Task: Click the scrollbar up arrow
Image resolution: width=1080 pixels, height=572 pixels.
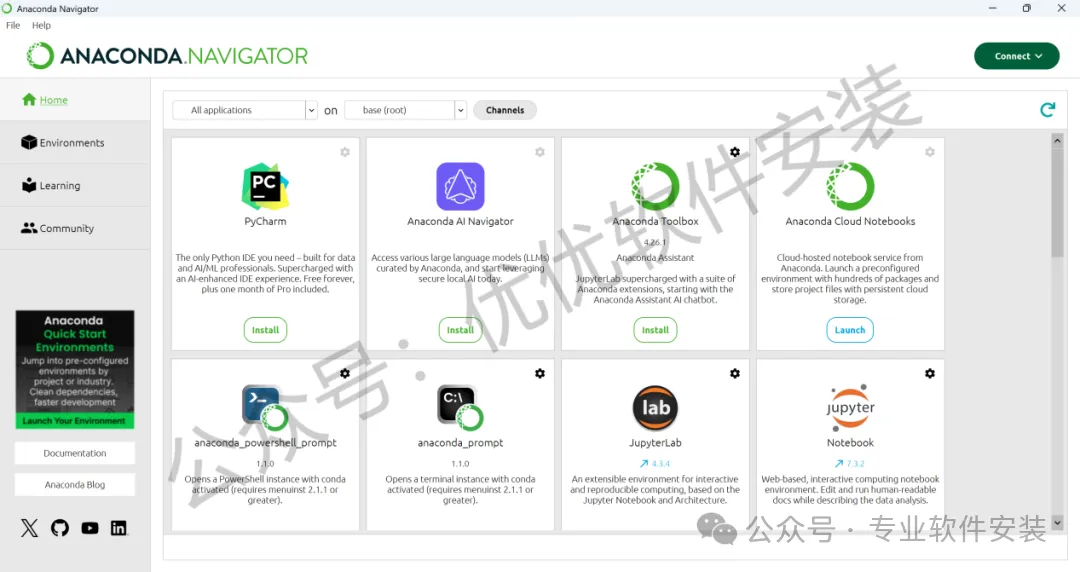Action: tap(1057, 141)
